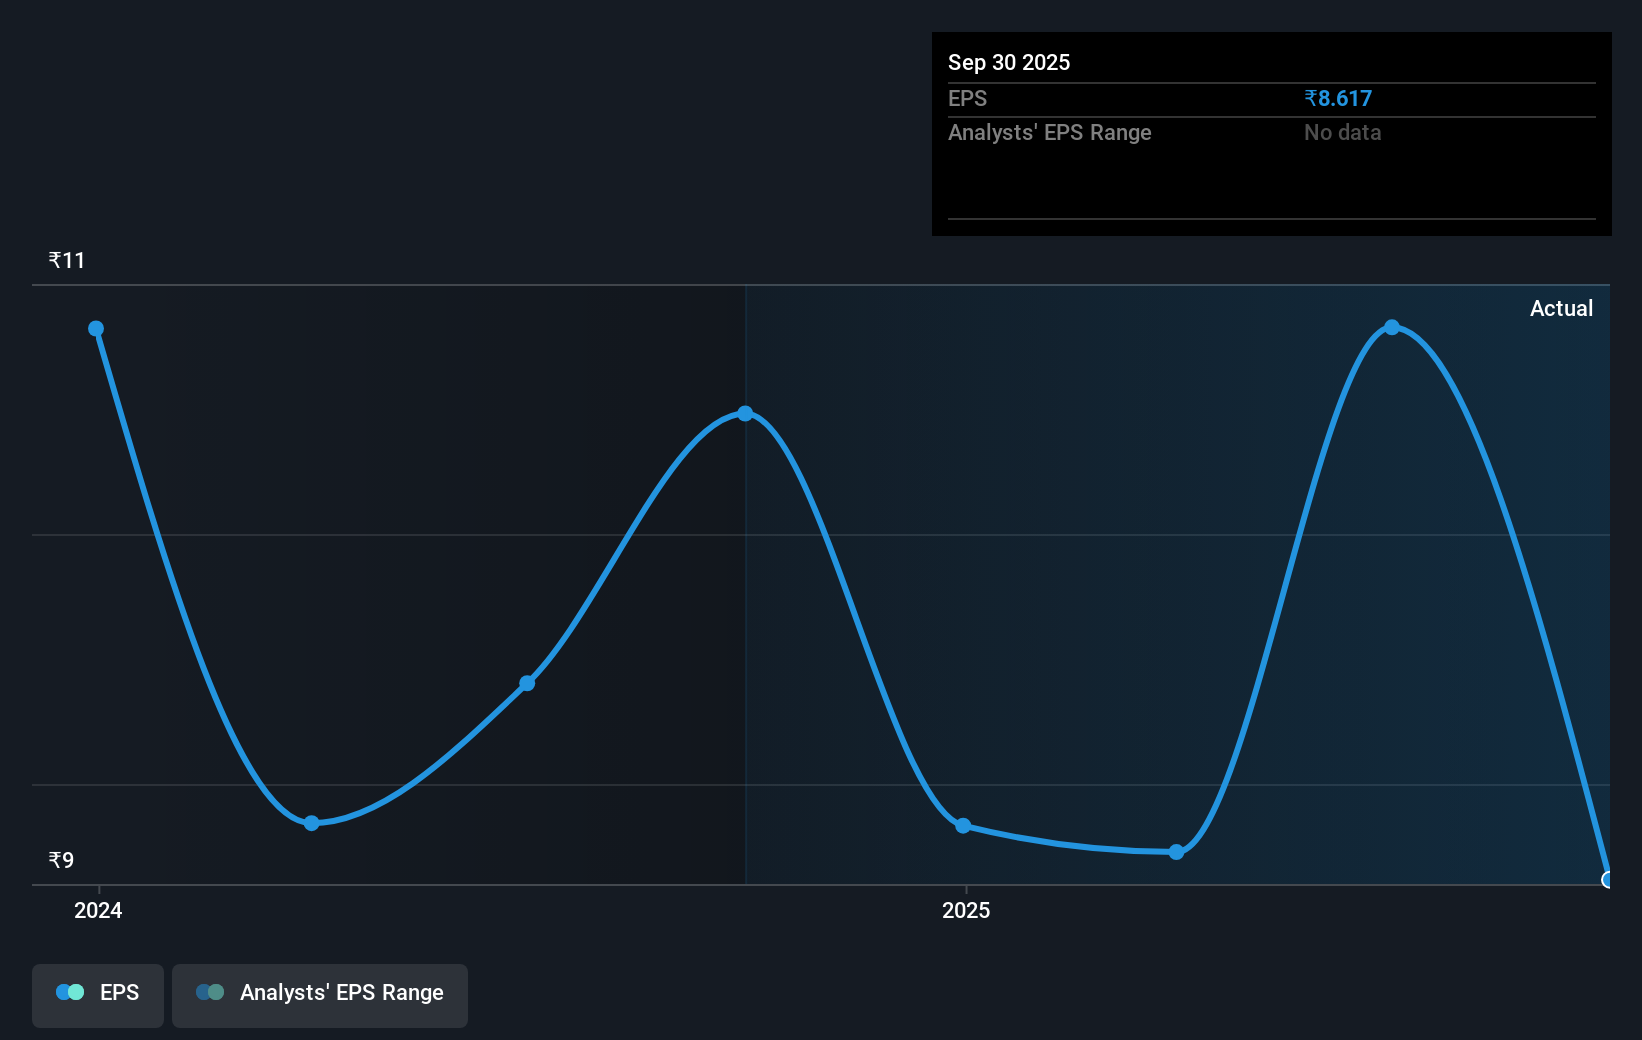Click the 'Actual' region label
This screenshot has width=1642, height=1040.
click(1561, 309)
